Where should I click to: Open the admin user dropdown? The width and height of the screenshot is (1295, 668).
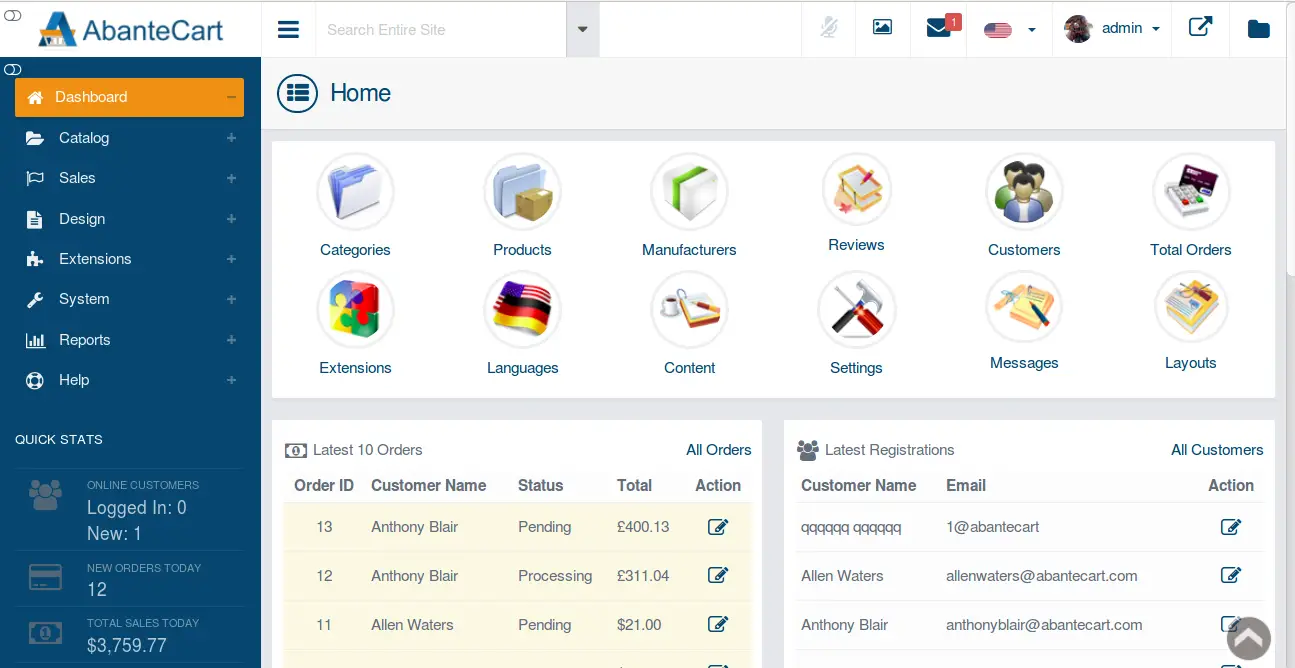pyautogui.click(x=1112, y=28)
